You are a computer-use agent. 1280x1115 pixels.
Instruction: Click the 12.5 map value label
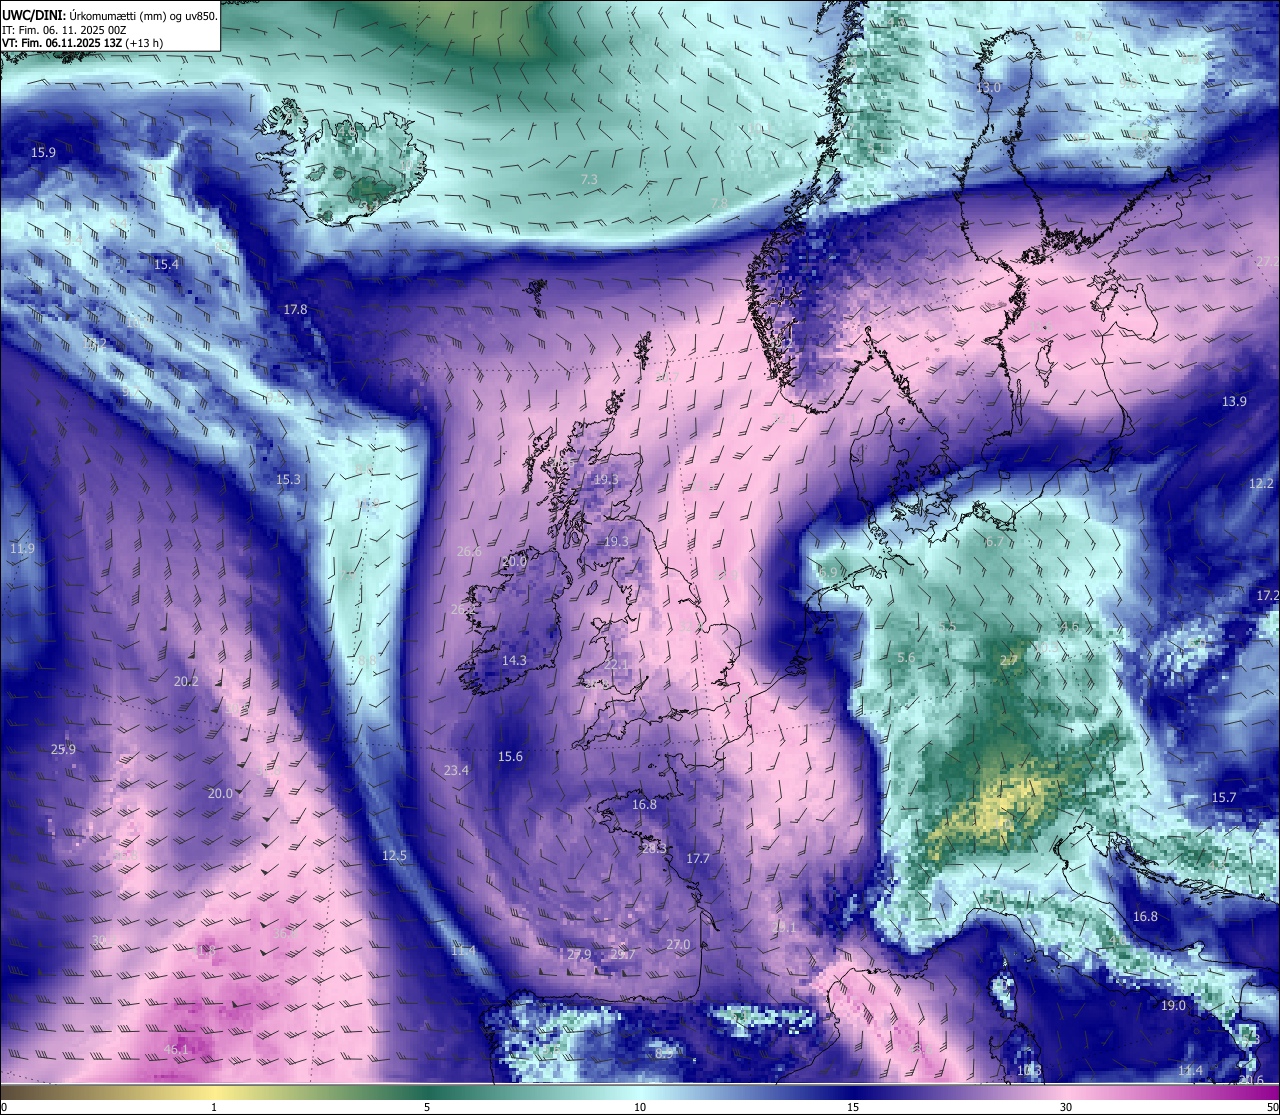394,856
